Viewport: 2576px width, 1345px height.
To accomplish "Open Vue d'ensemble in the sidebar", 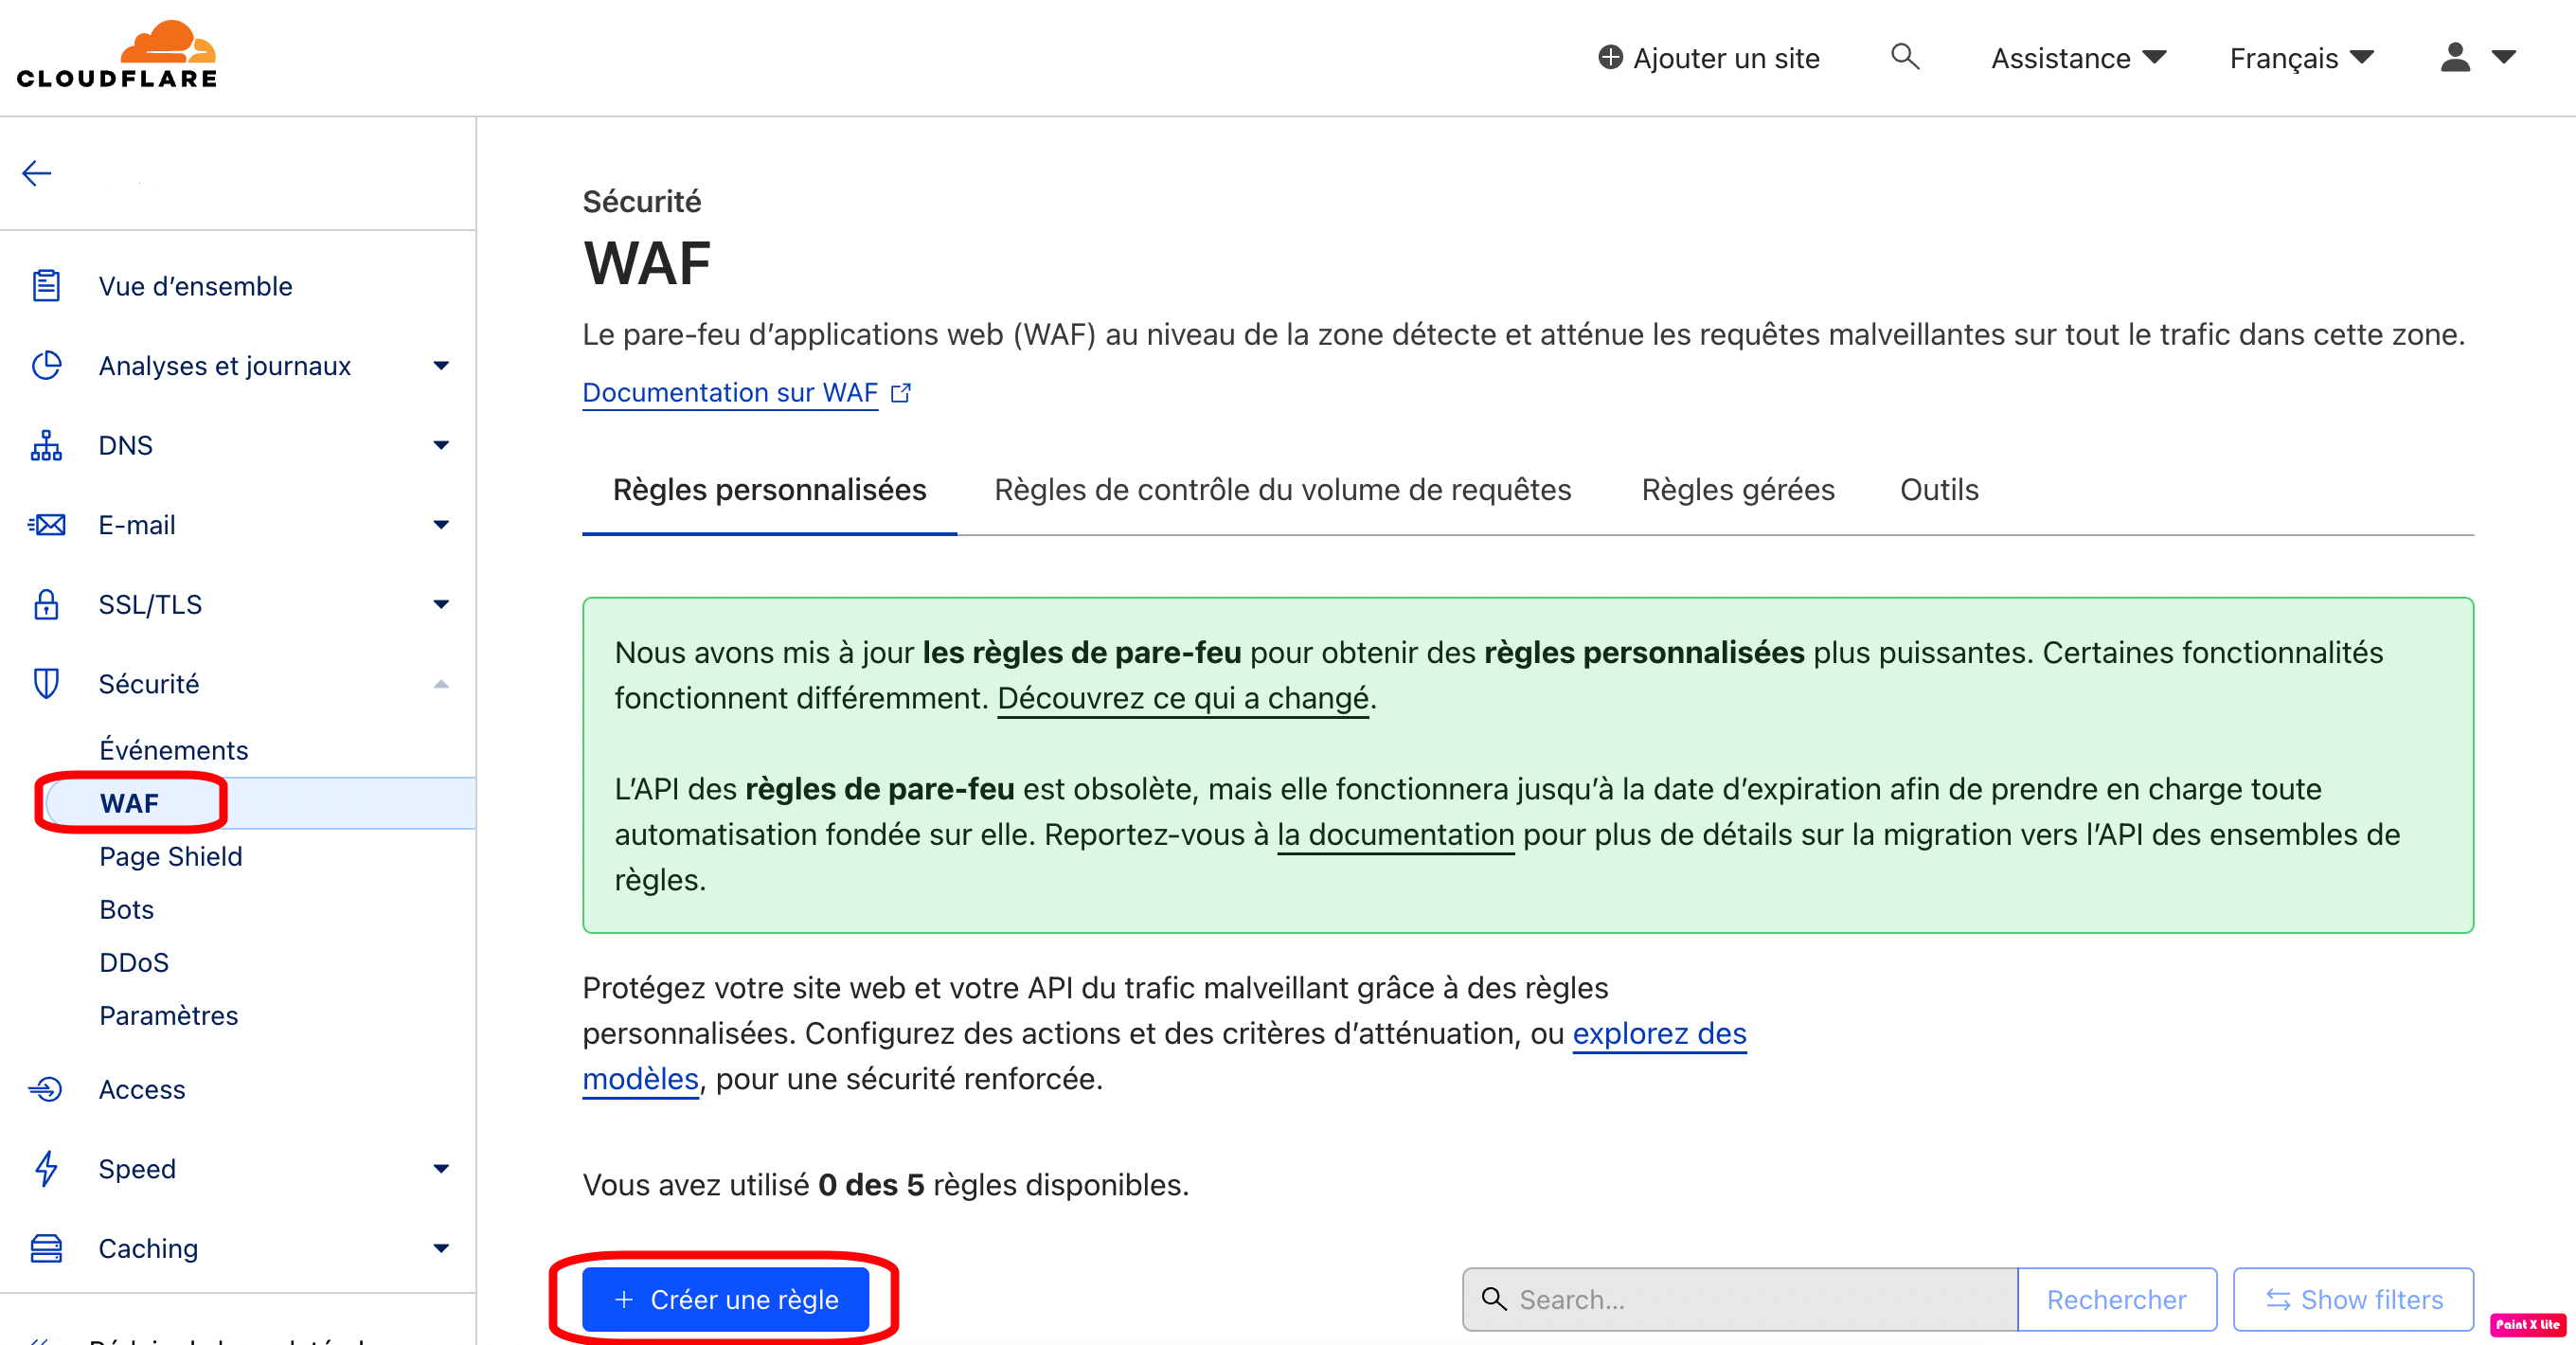I will tap(195, 286).
